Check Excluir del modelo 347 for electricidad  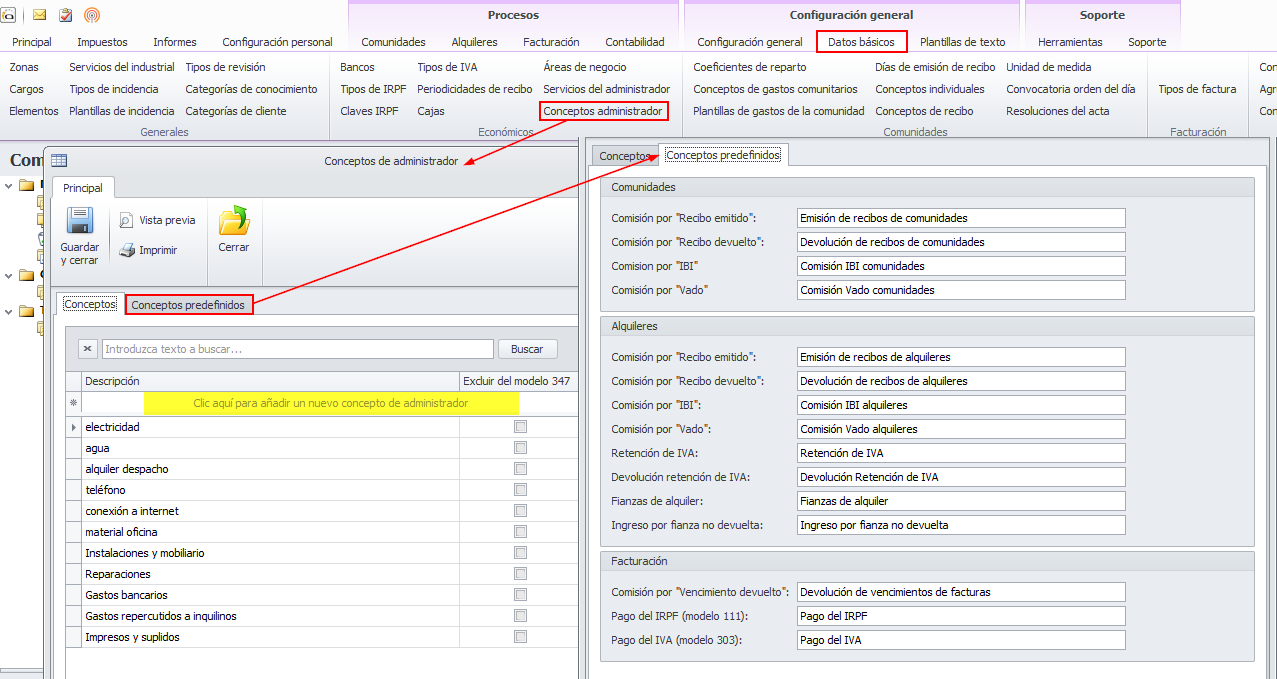(x=520, y=427)
